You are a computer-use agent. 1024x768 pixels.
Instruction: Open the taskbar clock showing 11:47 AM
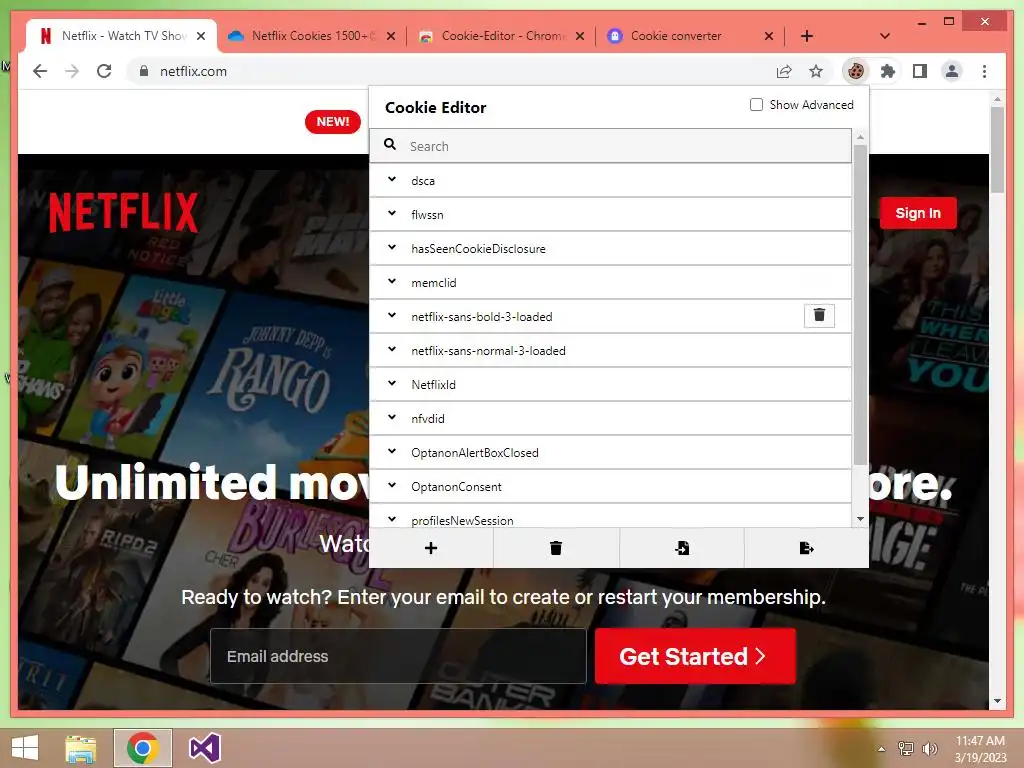[x=980, y=749]
